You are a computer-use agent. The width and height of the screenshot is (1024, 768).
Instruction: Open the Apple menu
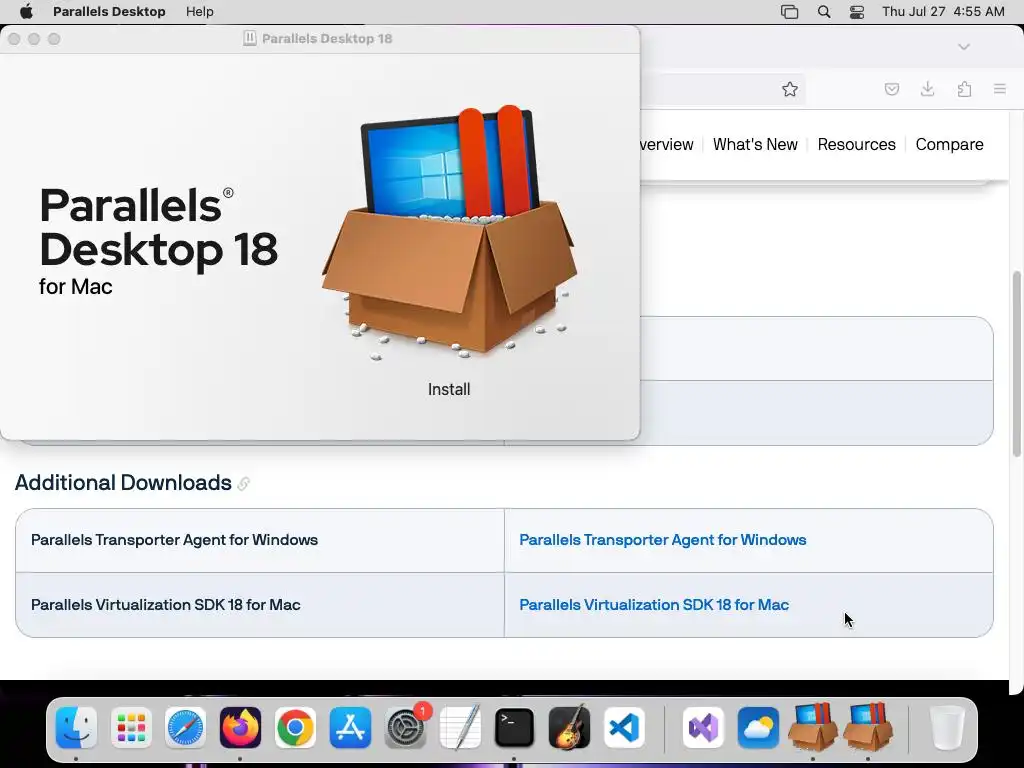(x=26, y=12)
